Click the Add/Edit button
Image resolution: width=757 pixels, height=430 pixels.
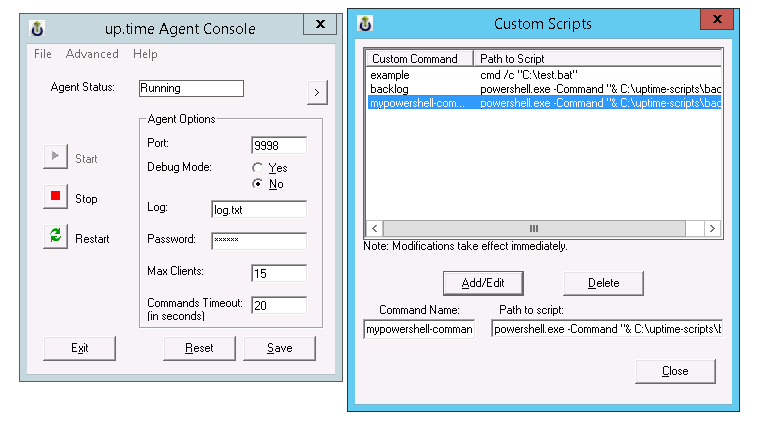(x=483, y=283)
